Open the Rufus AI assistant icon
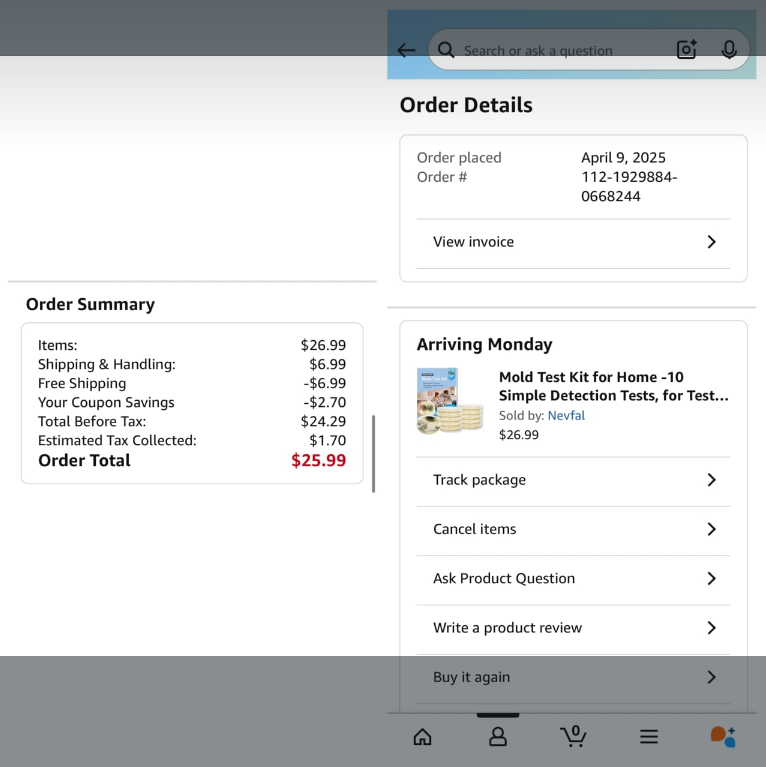The image size is (766, 767). click(723, 737)
